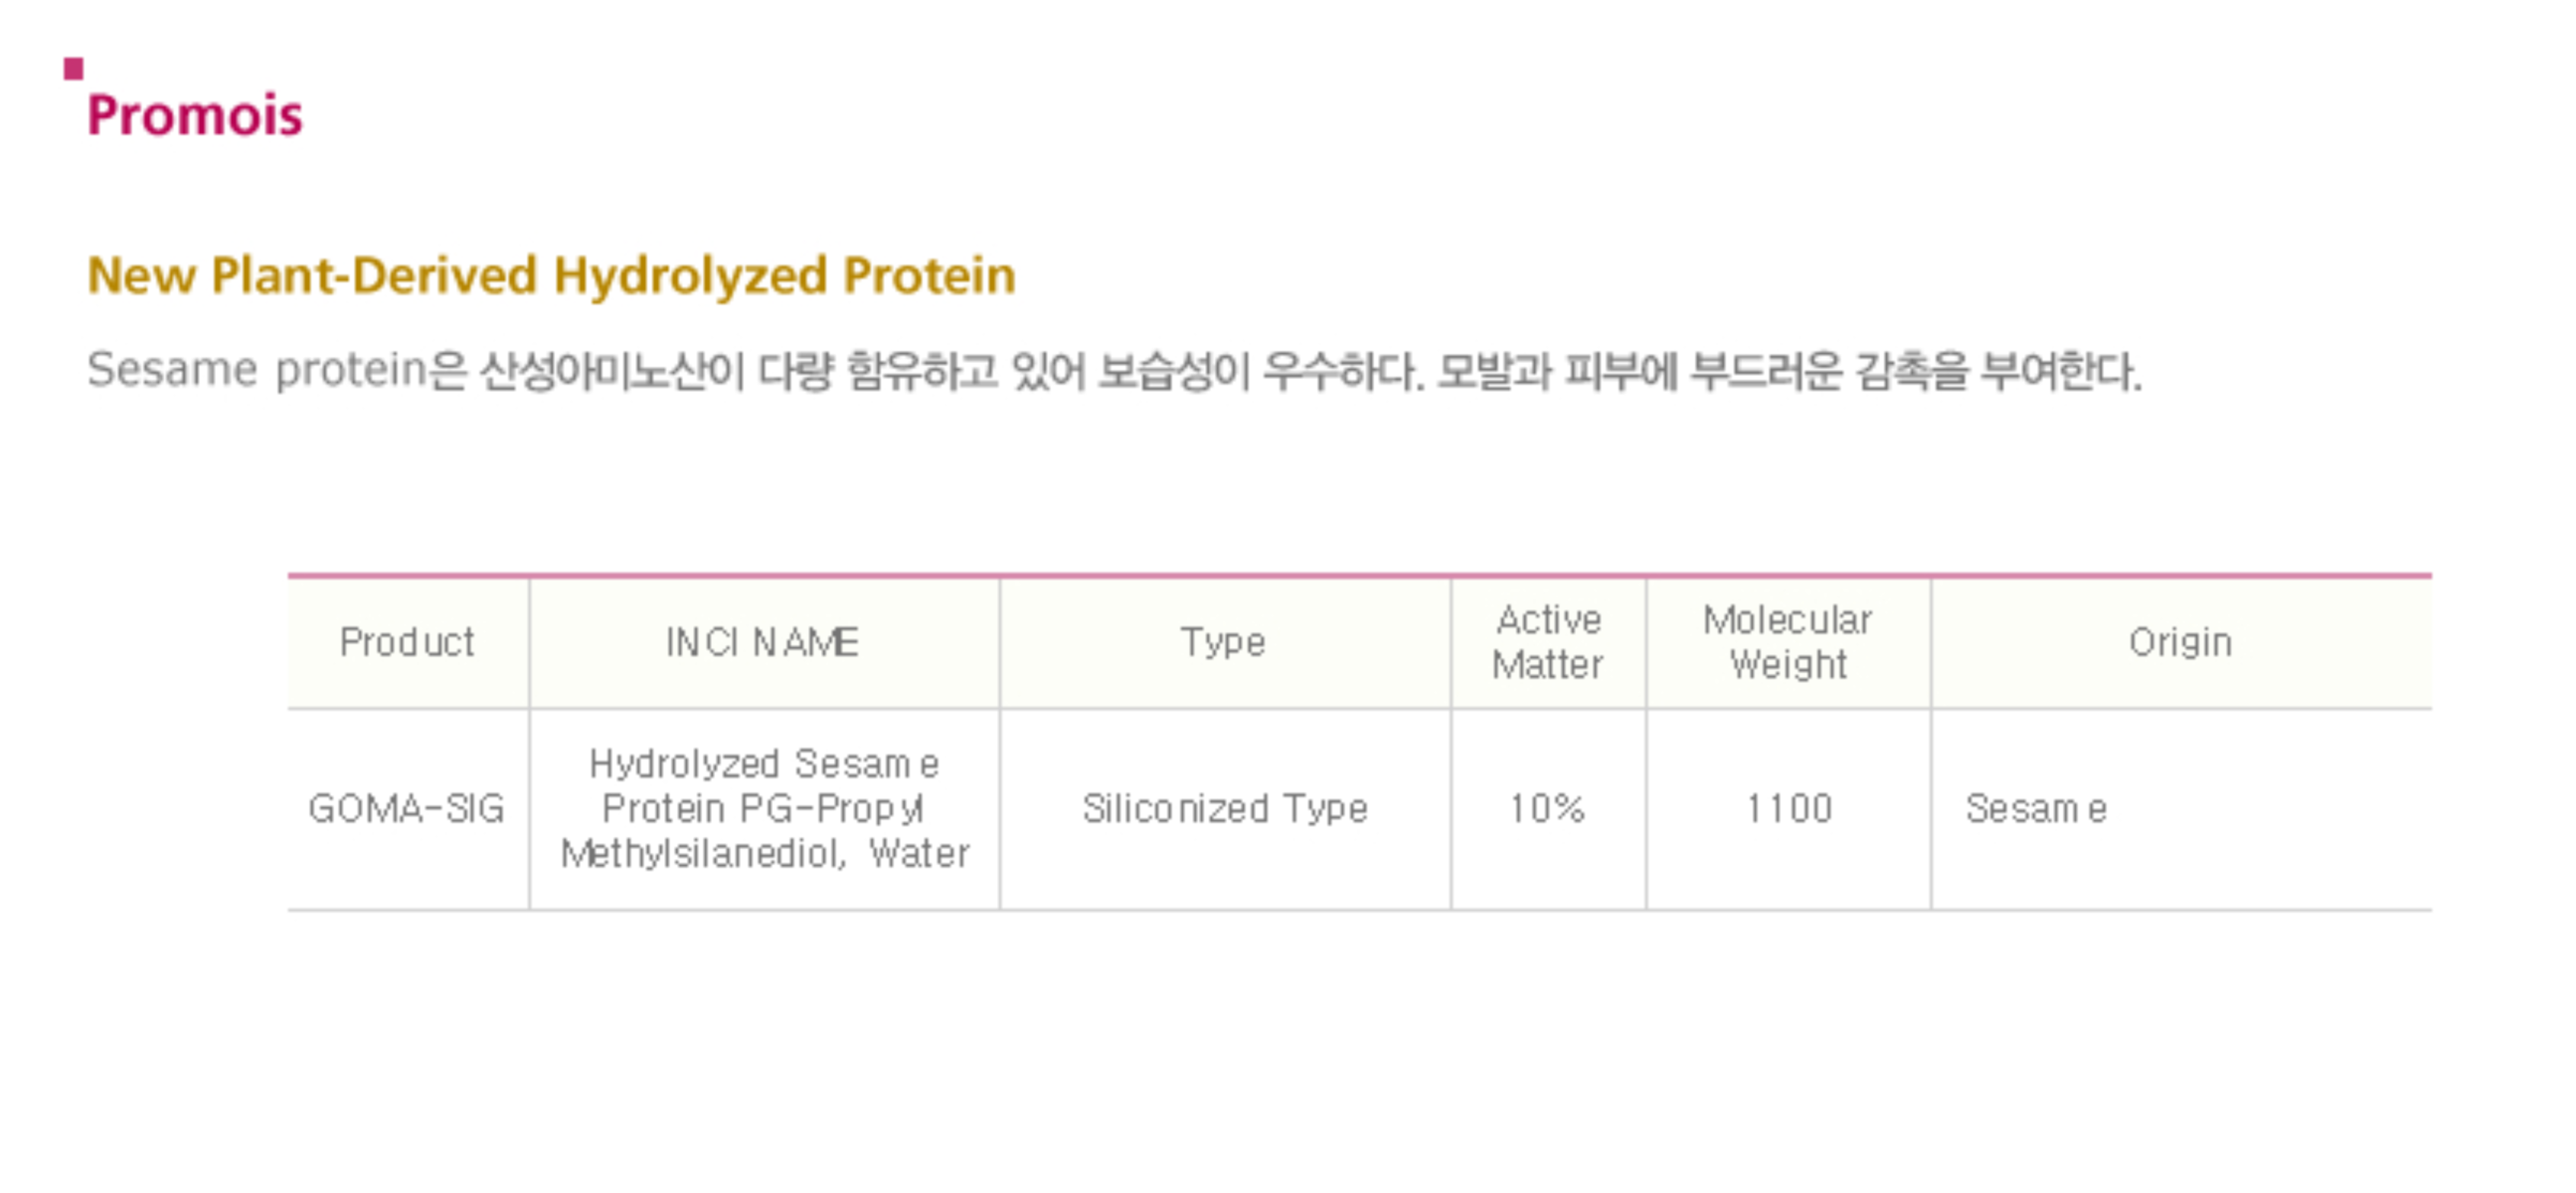
Task: Click the 10% active matter value
Action: [x=1547, y=808]
